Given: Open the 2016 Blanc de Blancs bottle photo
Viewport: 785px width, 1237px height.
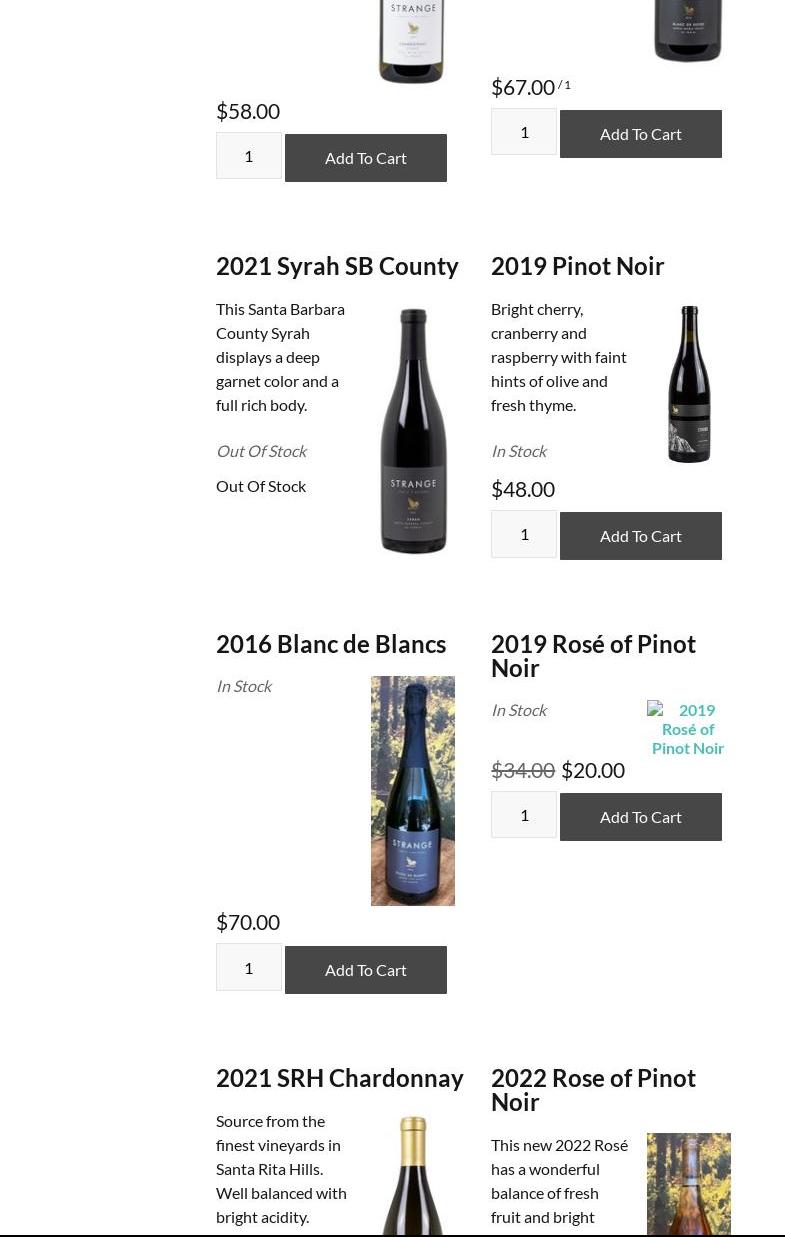Looking at the screenshot, I should point(413,790).
